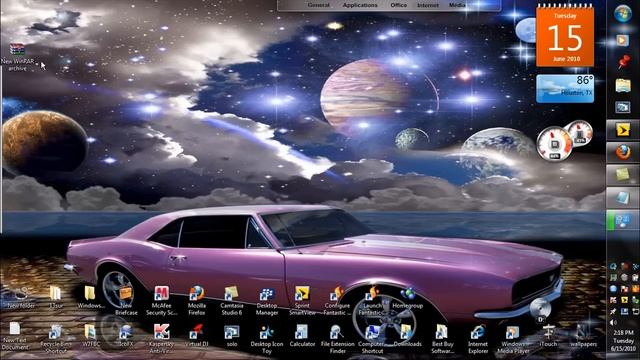
Task: Launch the Sprint SmartView desktop shortcut
Action: (x=302, y=301)
